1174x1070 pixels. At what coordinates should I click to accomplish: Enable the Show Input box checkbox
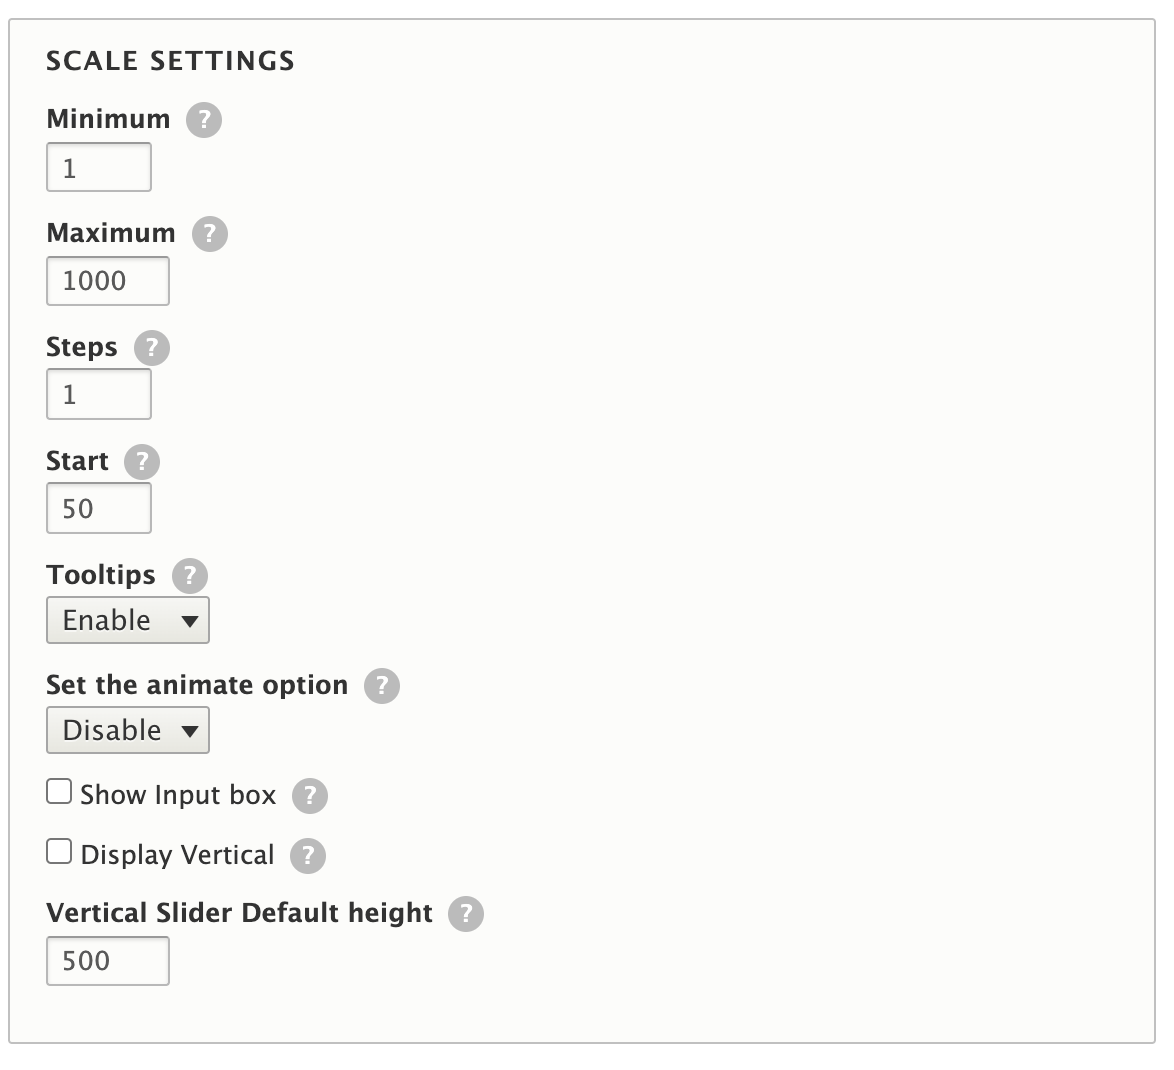click(59, 791)
